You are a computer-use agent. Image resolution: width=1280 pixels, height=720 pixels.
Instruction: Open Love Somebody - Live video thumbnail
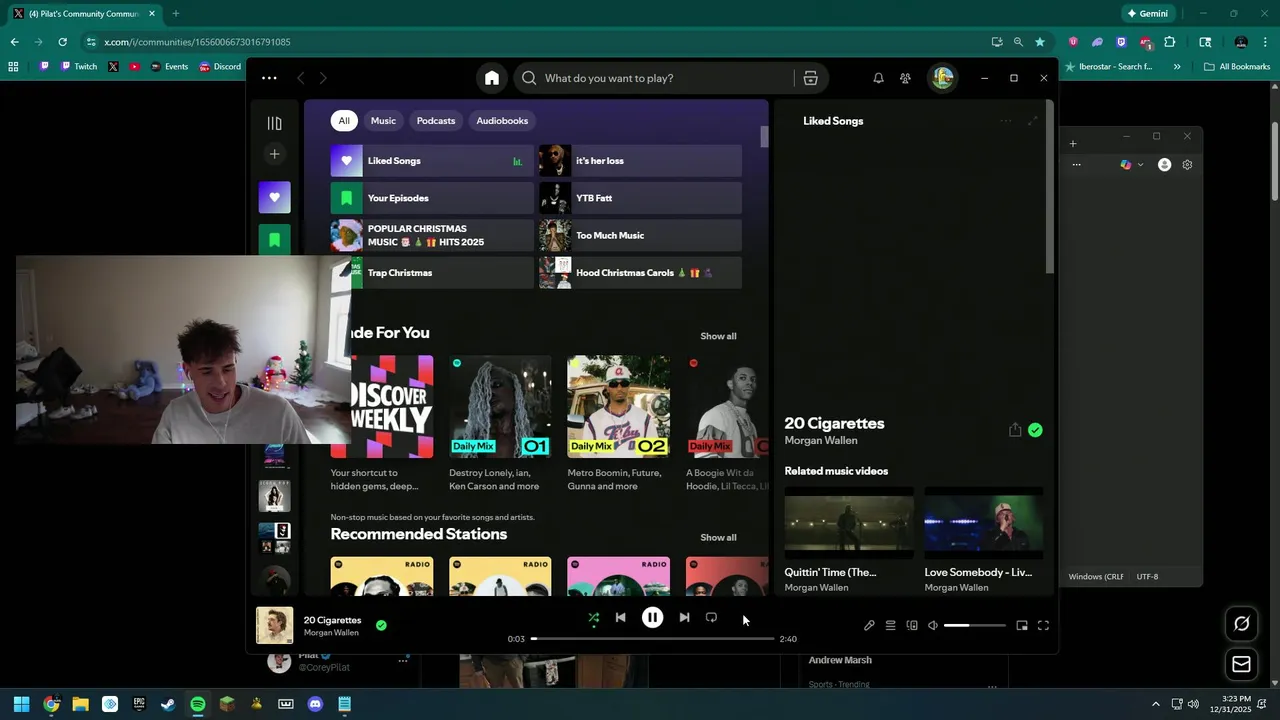point(984,522)
